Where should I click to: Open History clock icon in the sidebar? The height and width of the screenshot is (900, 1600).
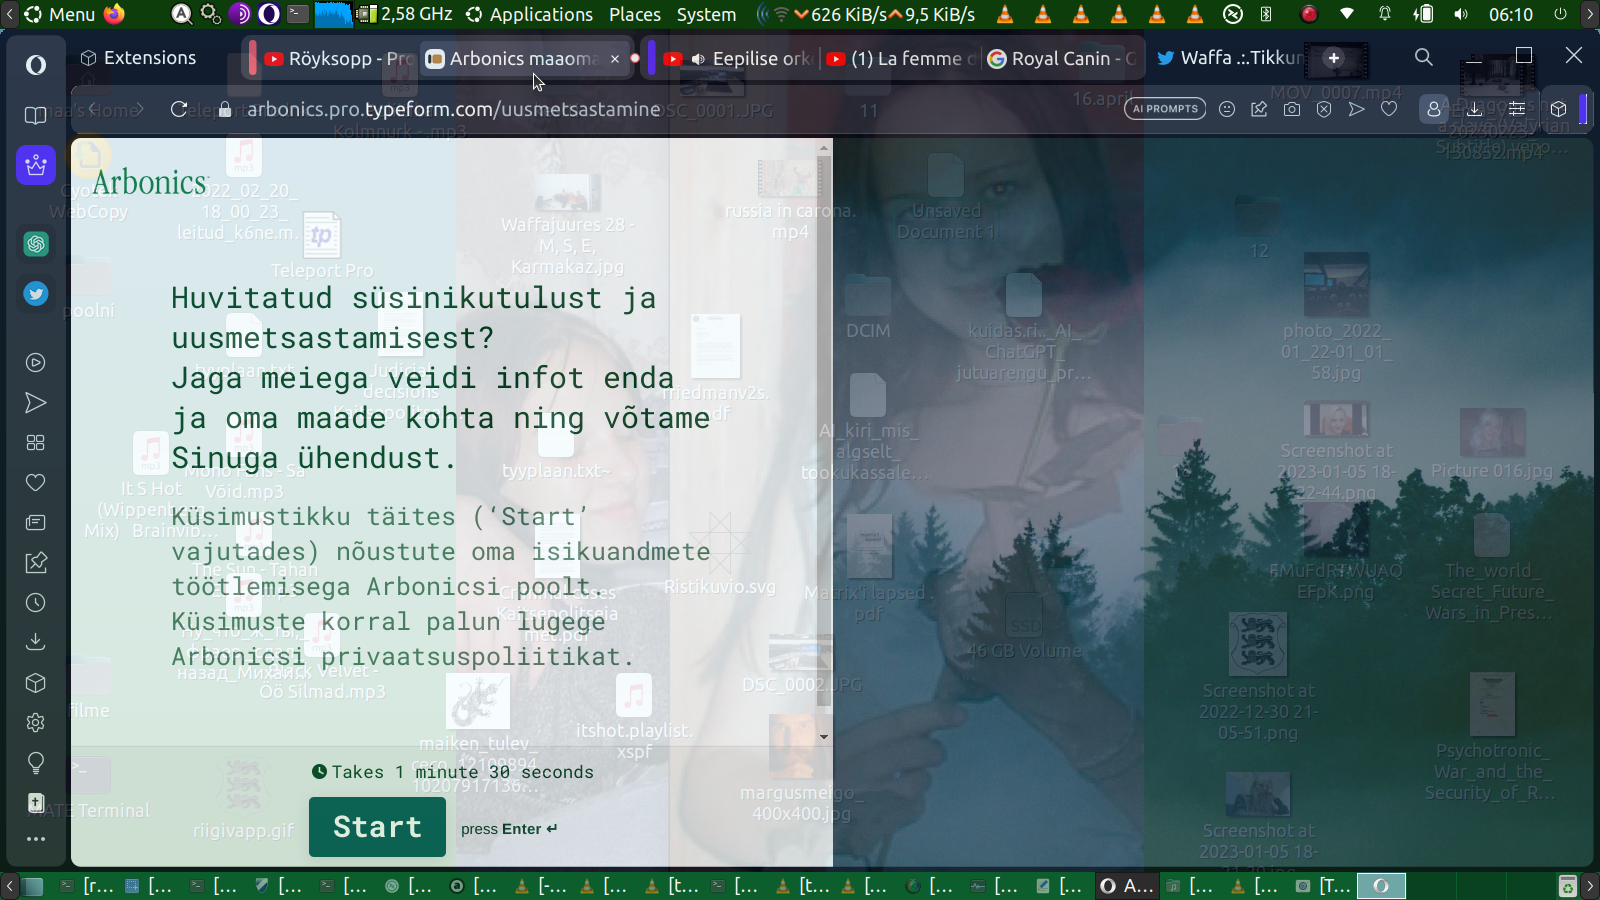[x=36, y=603]
